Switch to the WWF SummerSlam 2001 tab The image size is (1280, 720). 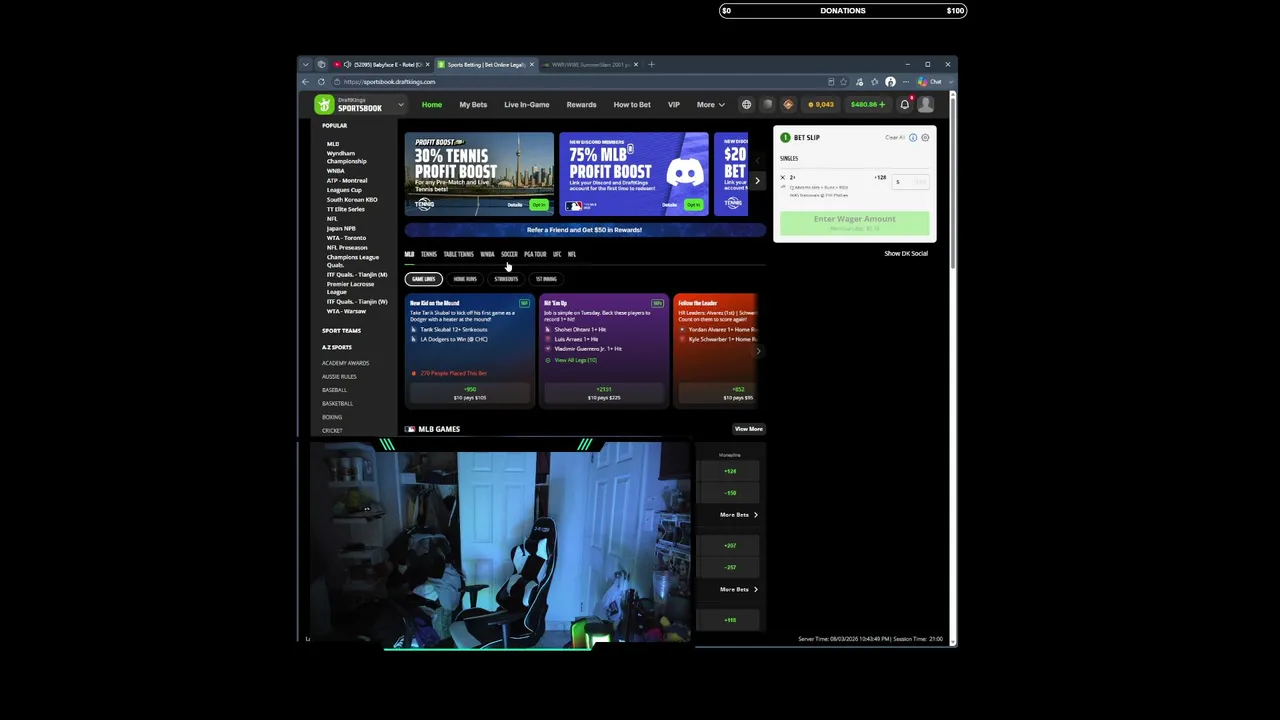[590, 65]
